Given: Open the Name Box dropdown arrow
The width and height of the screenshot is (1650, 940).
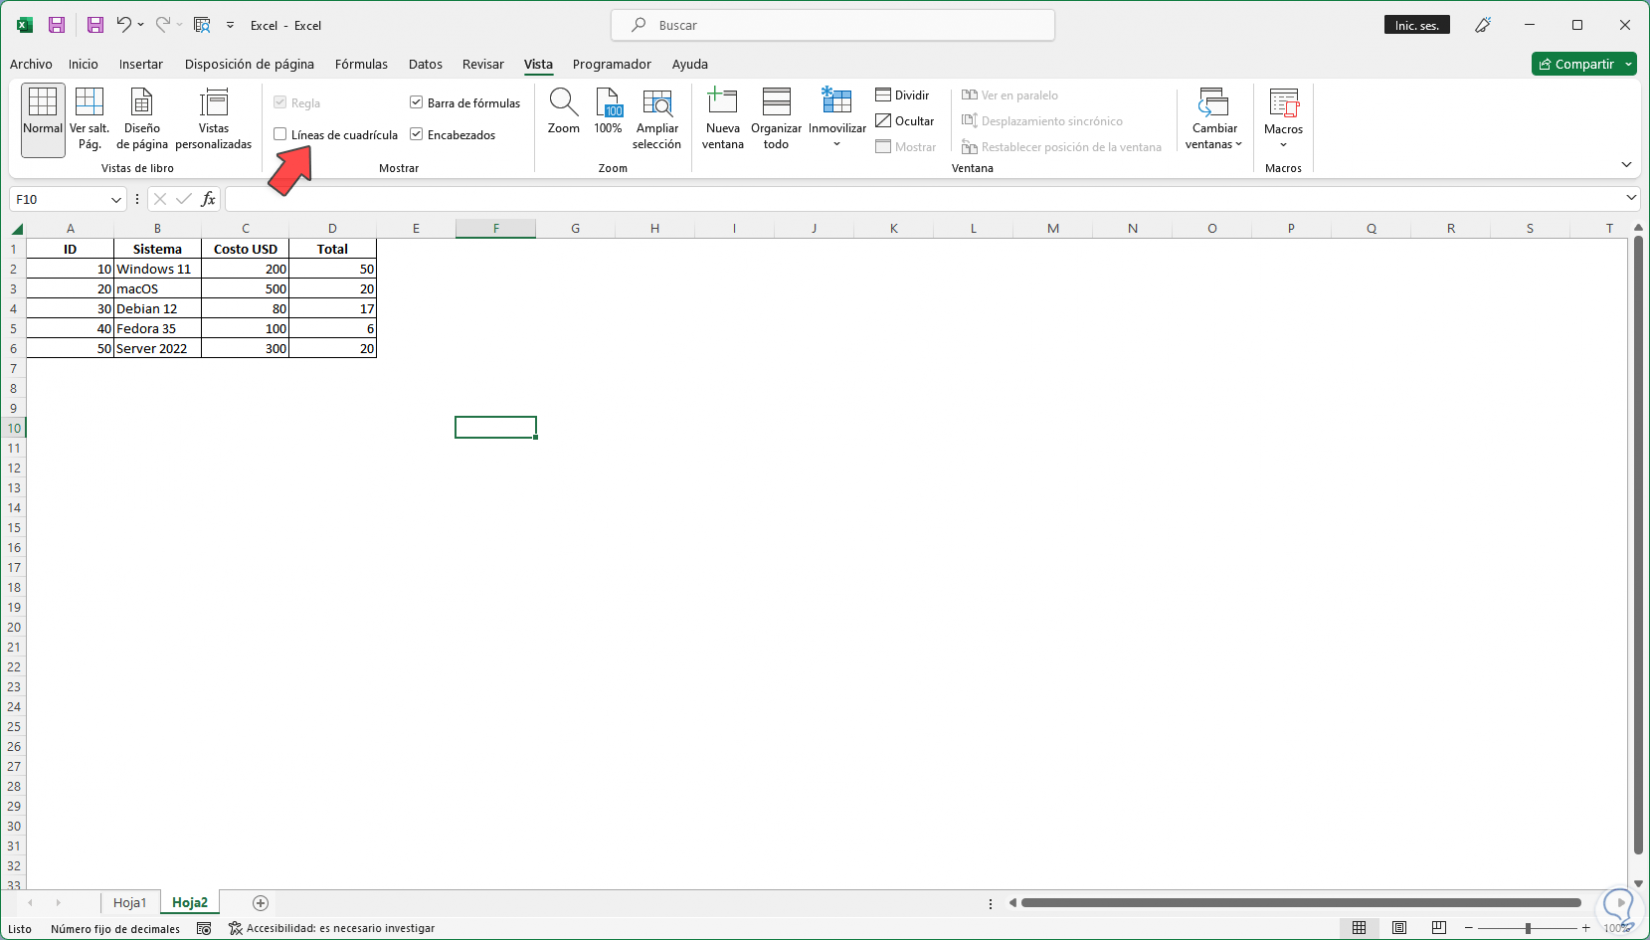Looking at the screenshot, I should coord(116,199).
